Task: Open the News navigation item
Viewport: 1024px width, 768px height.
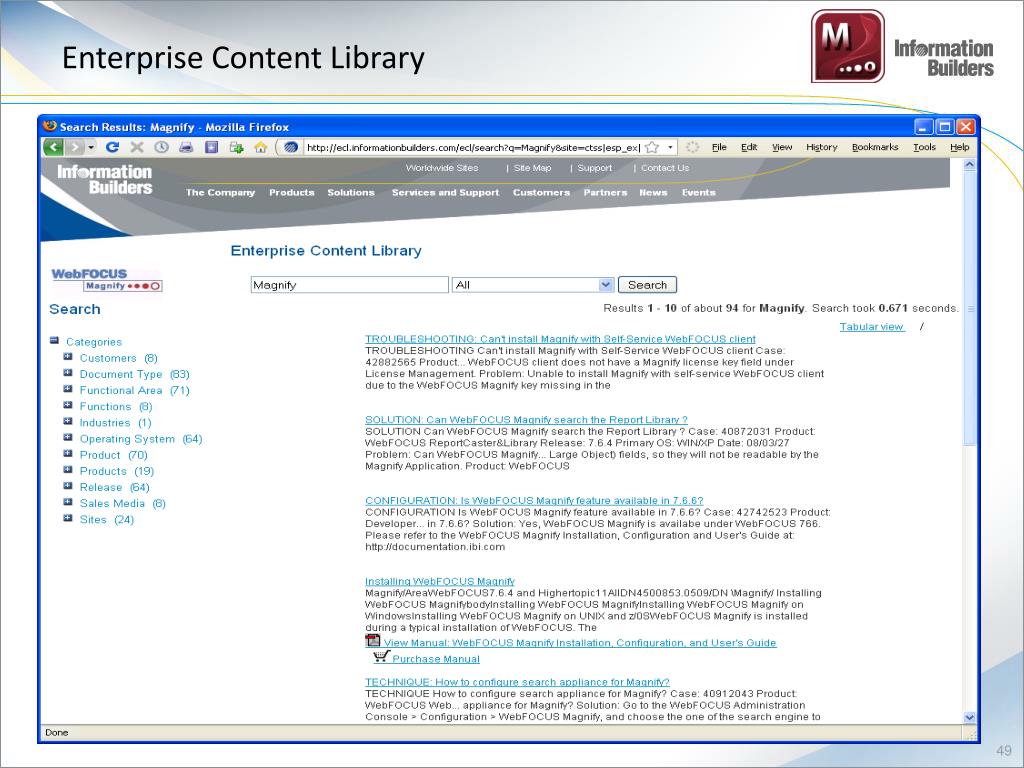Action: (x=653, y=193)
